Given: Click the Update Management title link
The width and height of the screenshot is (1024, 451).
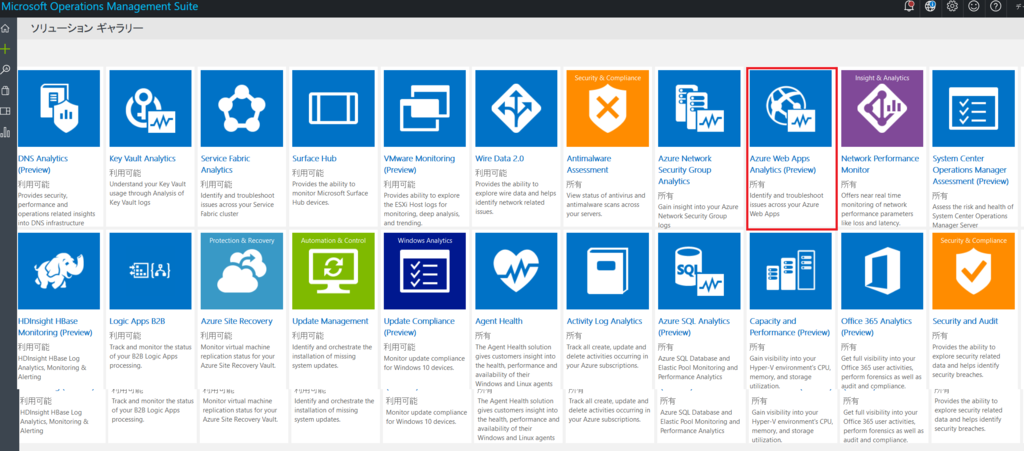Looking at the screenshot, I should [x=330, y=321].
